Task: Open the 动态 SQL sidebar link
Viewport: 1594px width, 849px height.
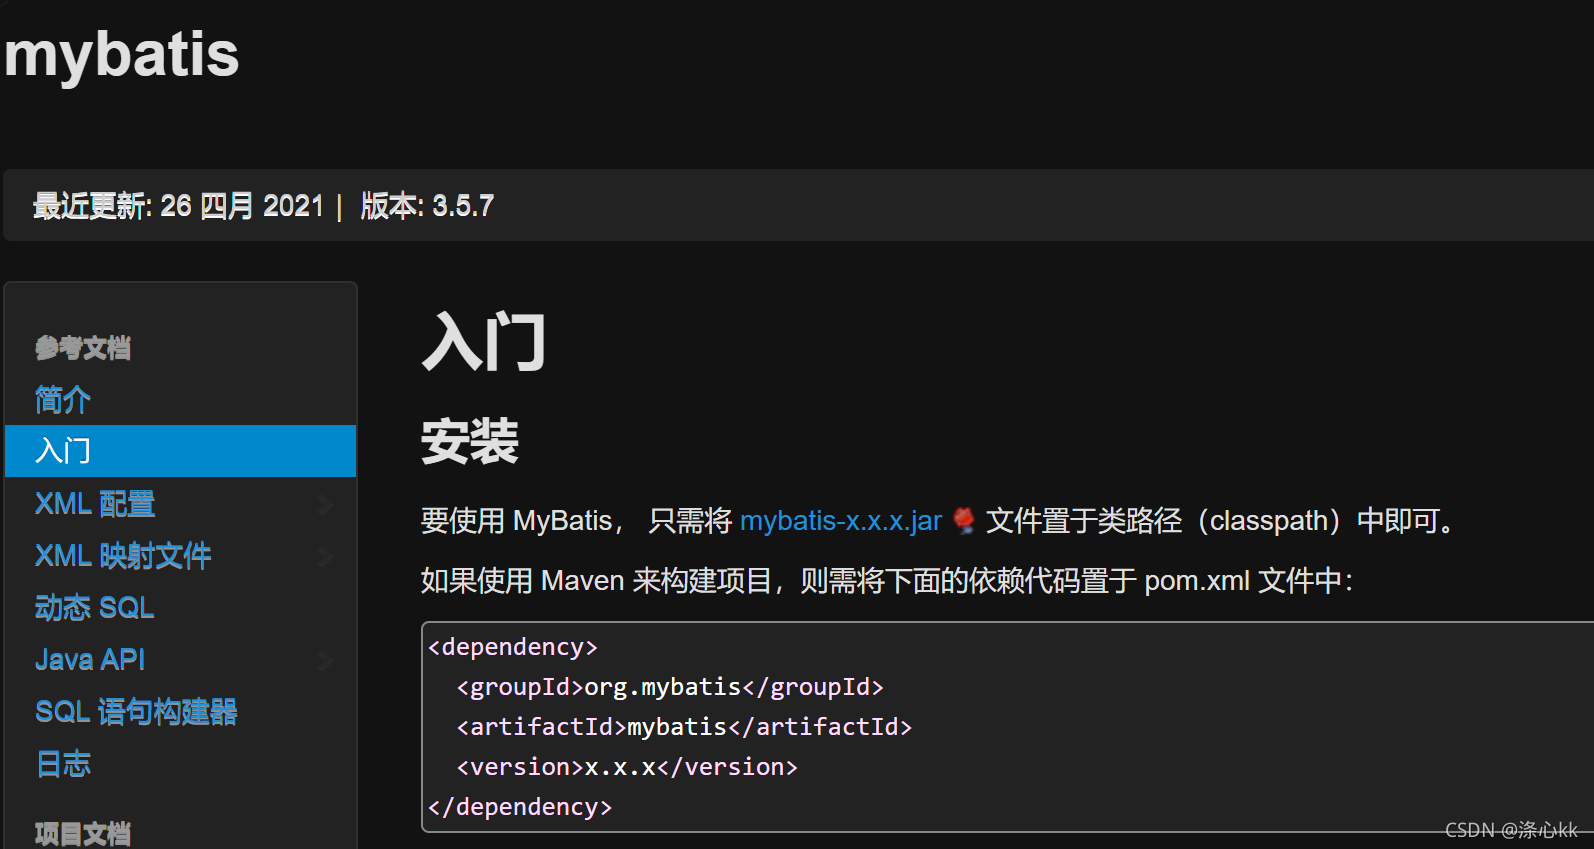Action: [95, 608]
